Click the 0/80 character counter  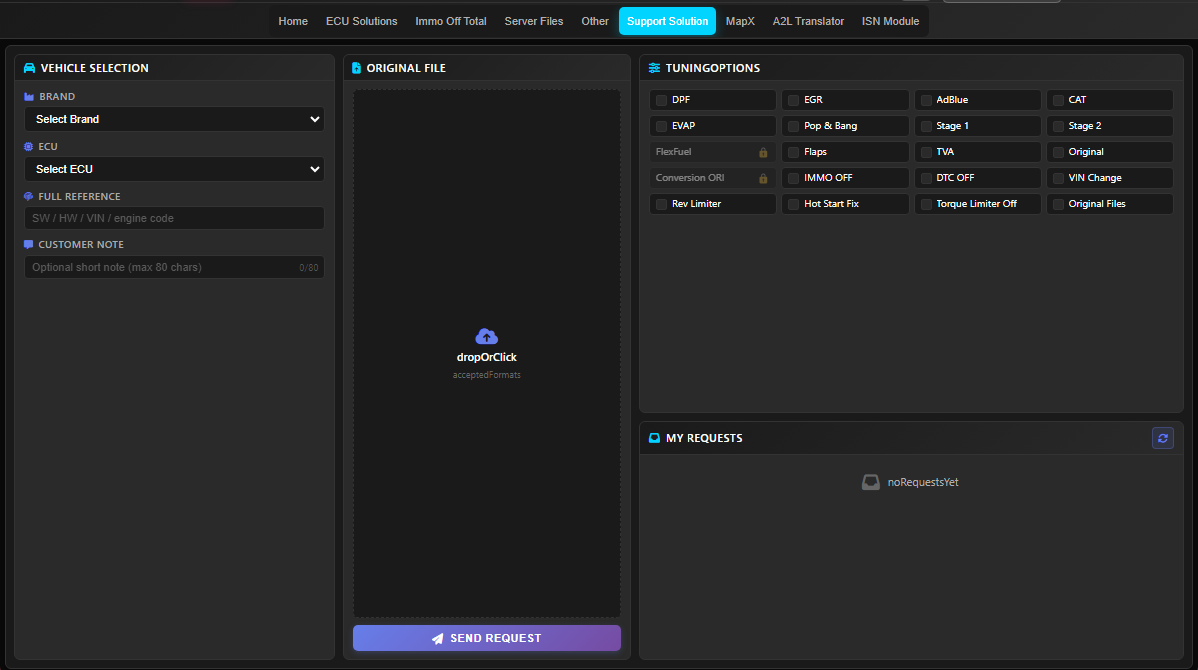tap(309, 267)
